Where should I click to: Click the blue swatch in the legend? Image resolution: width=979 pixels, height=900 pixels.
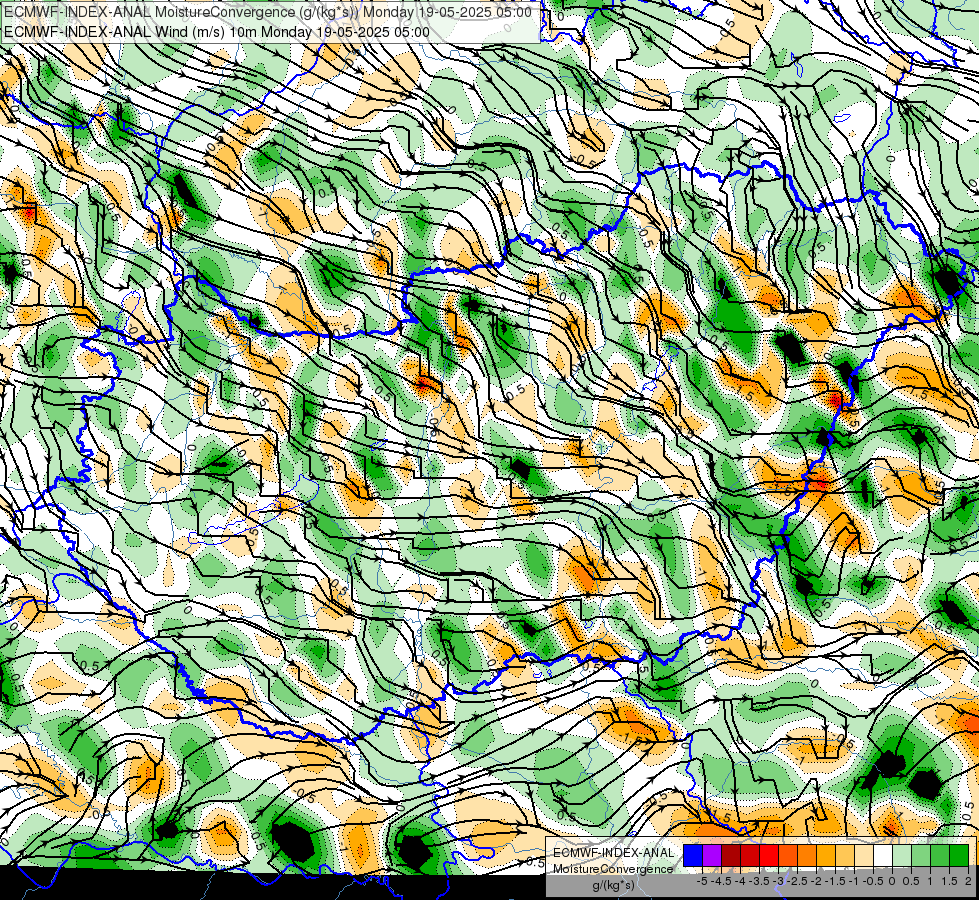(x=693, y=856)
